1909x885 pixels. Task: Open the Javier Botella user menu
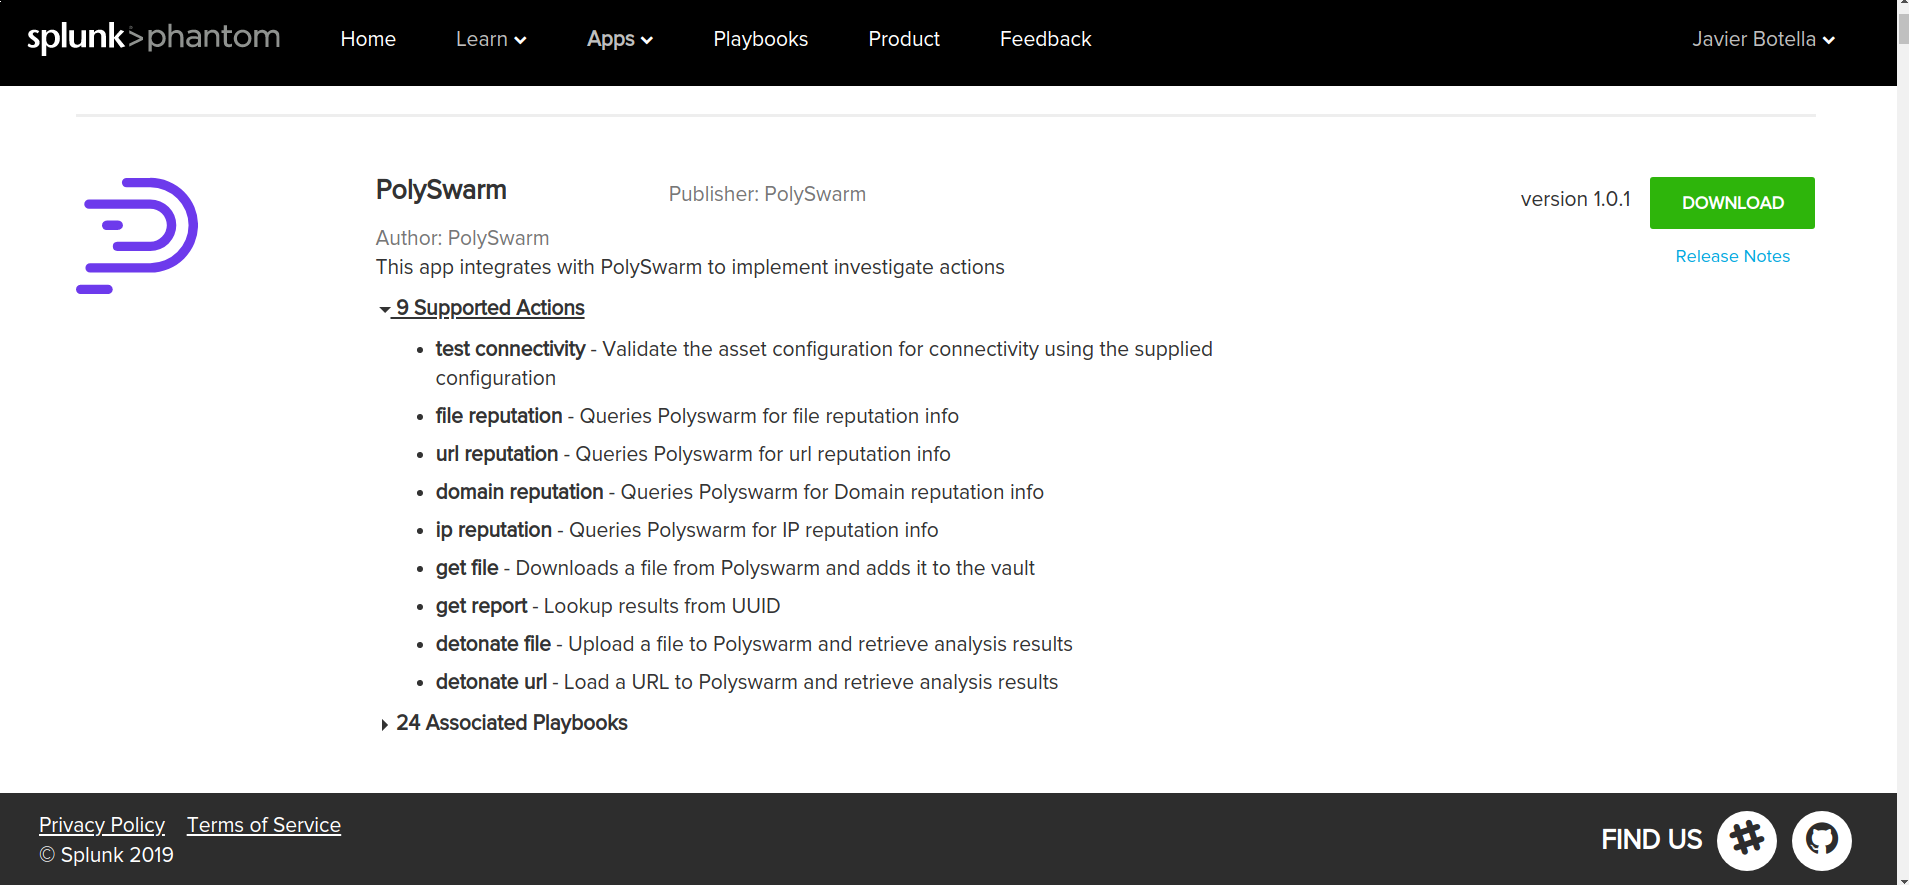pos(1763,39)
